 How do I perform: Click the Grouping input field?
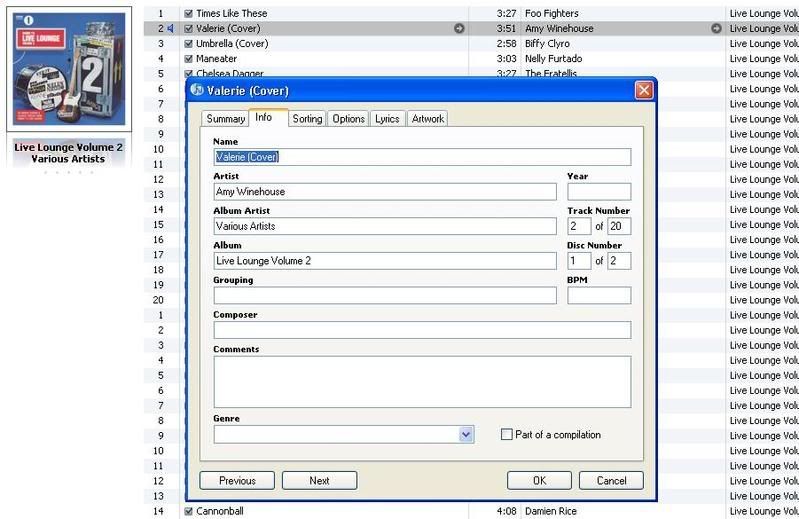(x=385, y=295)
